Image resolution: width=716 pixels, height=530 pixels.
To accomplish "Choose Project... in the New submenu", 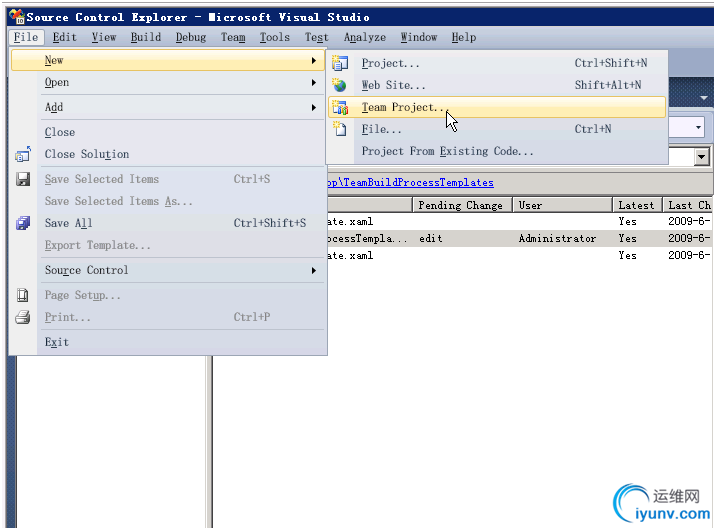I will pyautogui.click(x=497, y=63).
